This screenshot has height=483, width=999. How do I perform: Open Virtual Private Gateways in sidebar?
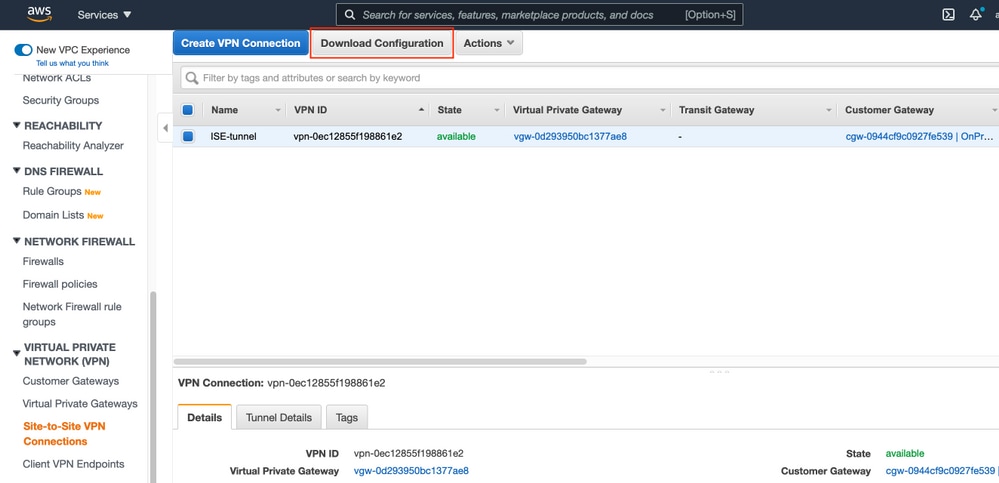click(x=80, y=403)
